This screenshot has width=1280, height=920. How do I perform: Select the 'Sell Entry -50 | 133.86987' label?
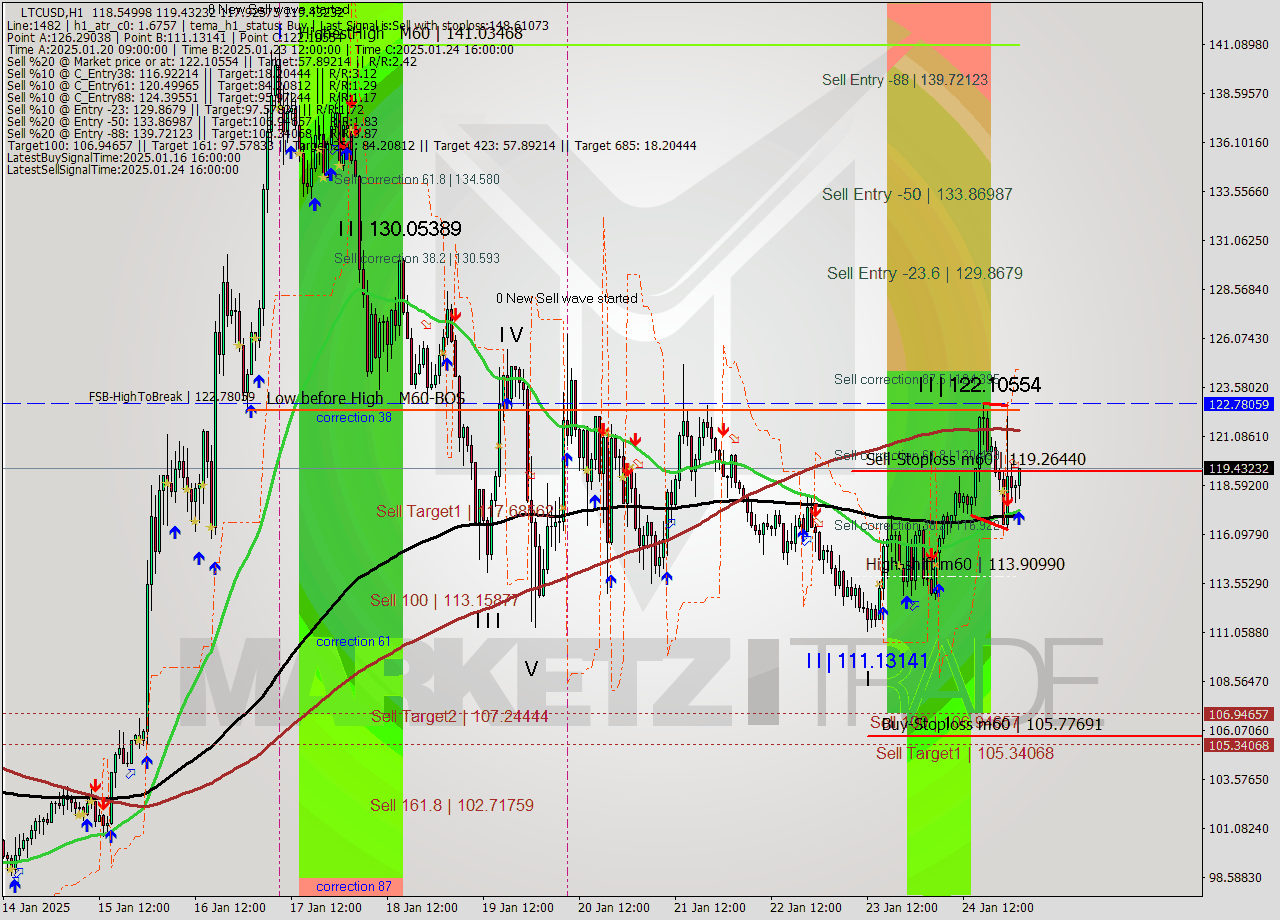tap(917, 194)
